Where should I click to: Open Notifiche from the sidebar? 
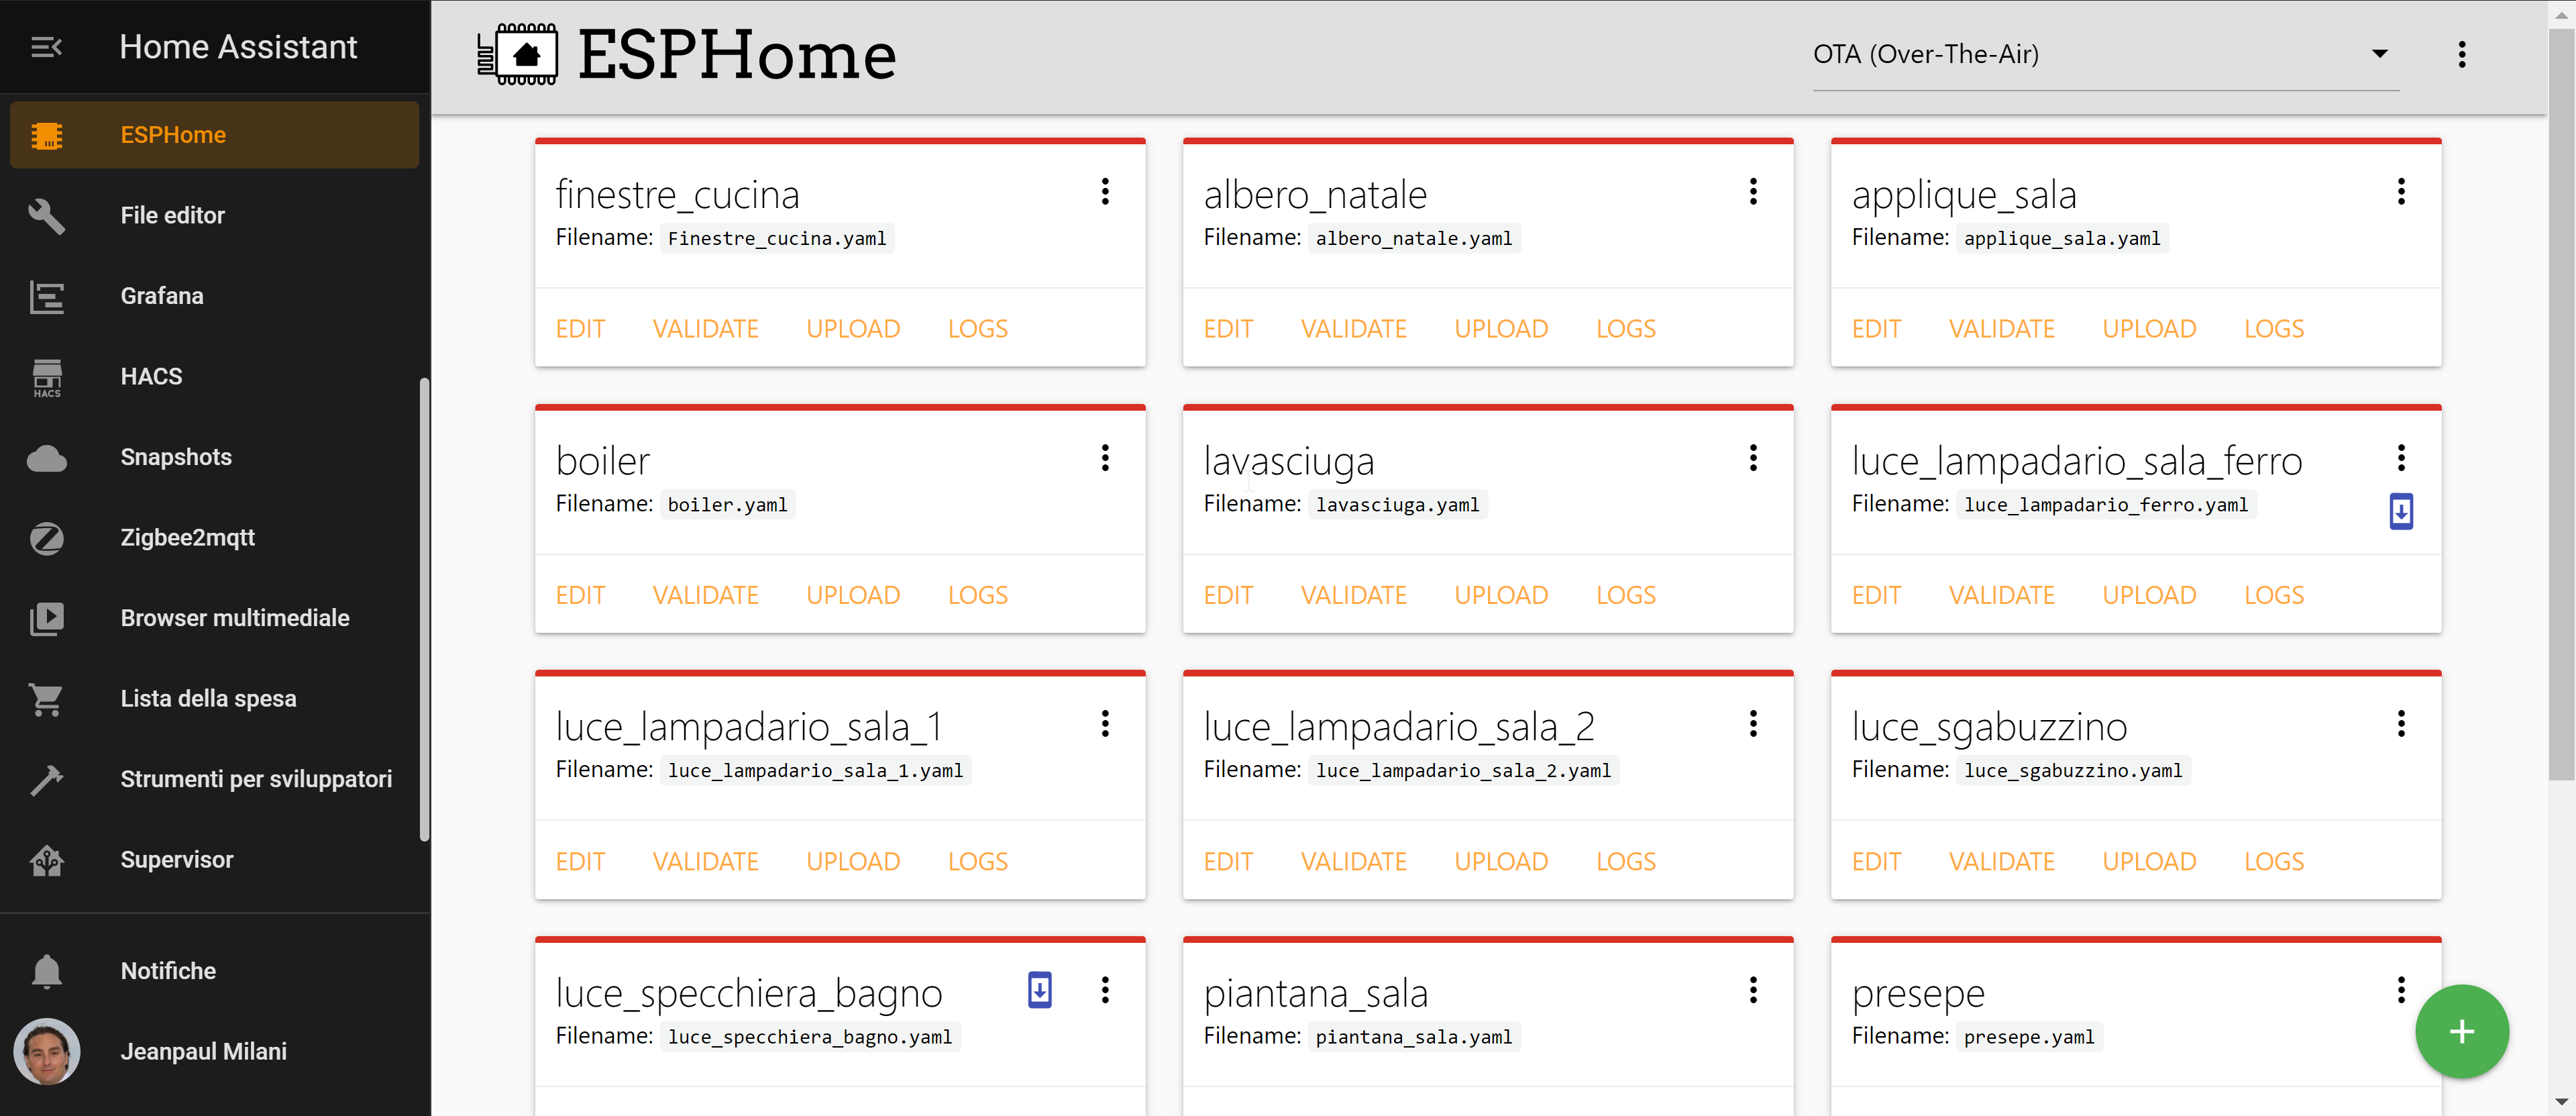(46, 970)
